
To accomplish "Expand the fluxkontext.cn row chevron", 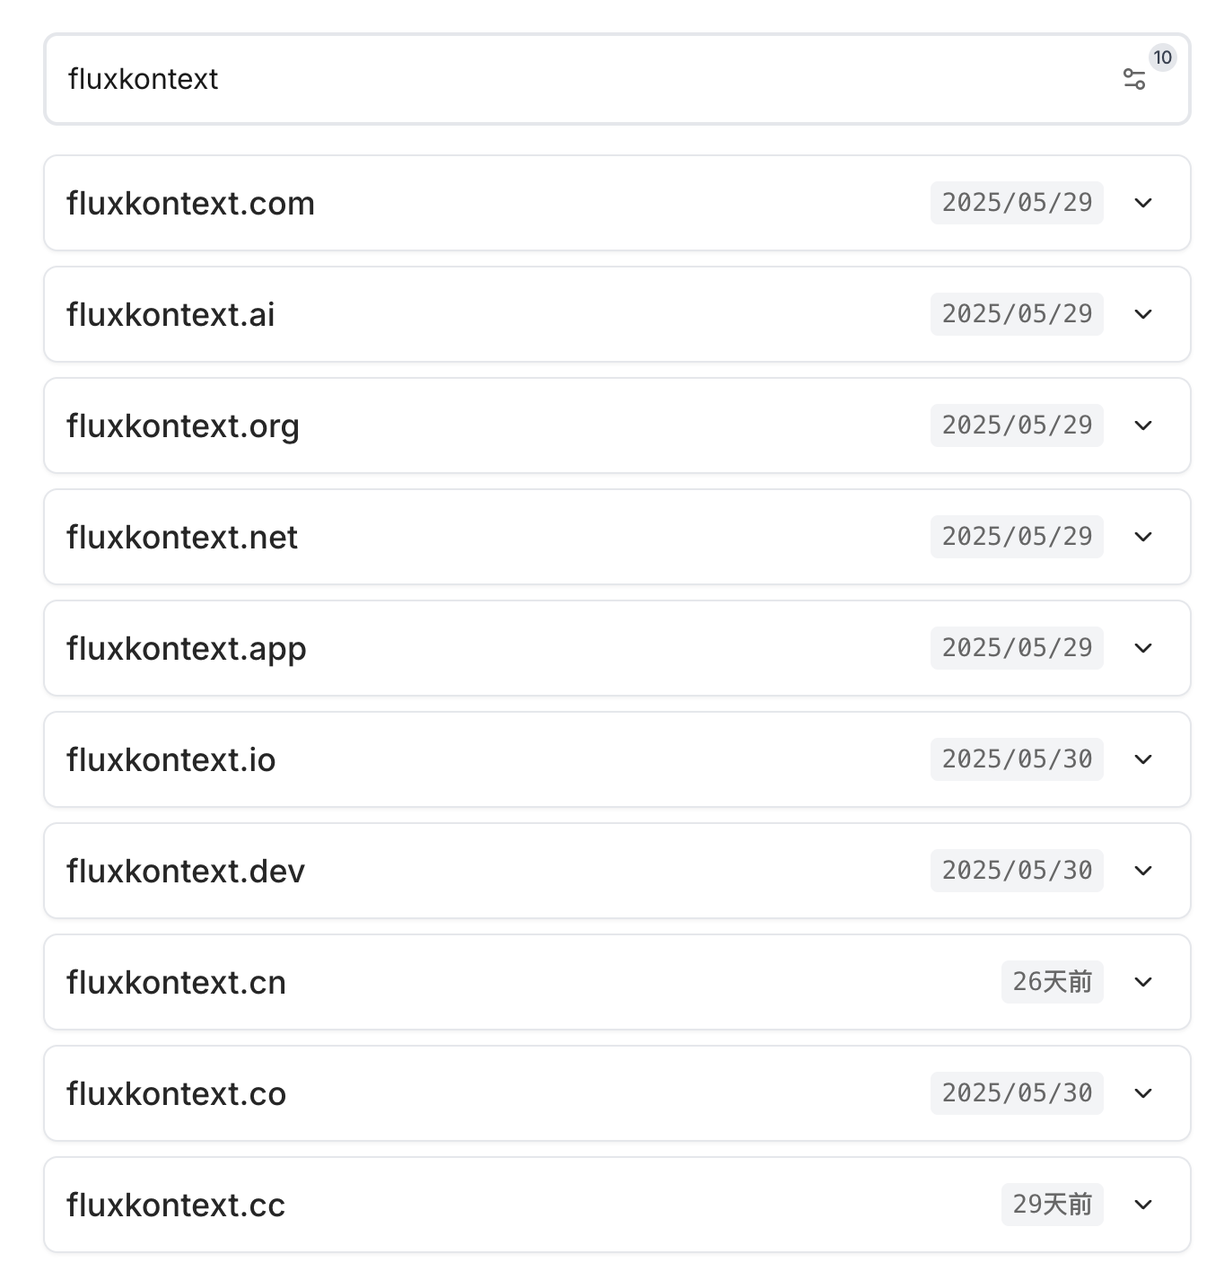I will (1144, 982).
